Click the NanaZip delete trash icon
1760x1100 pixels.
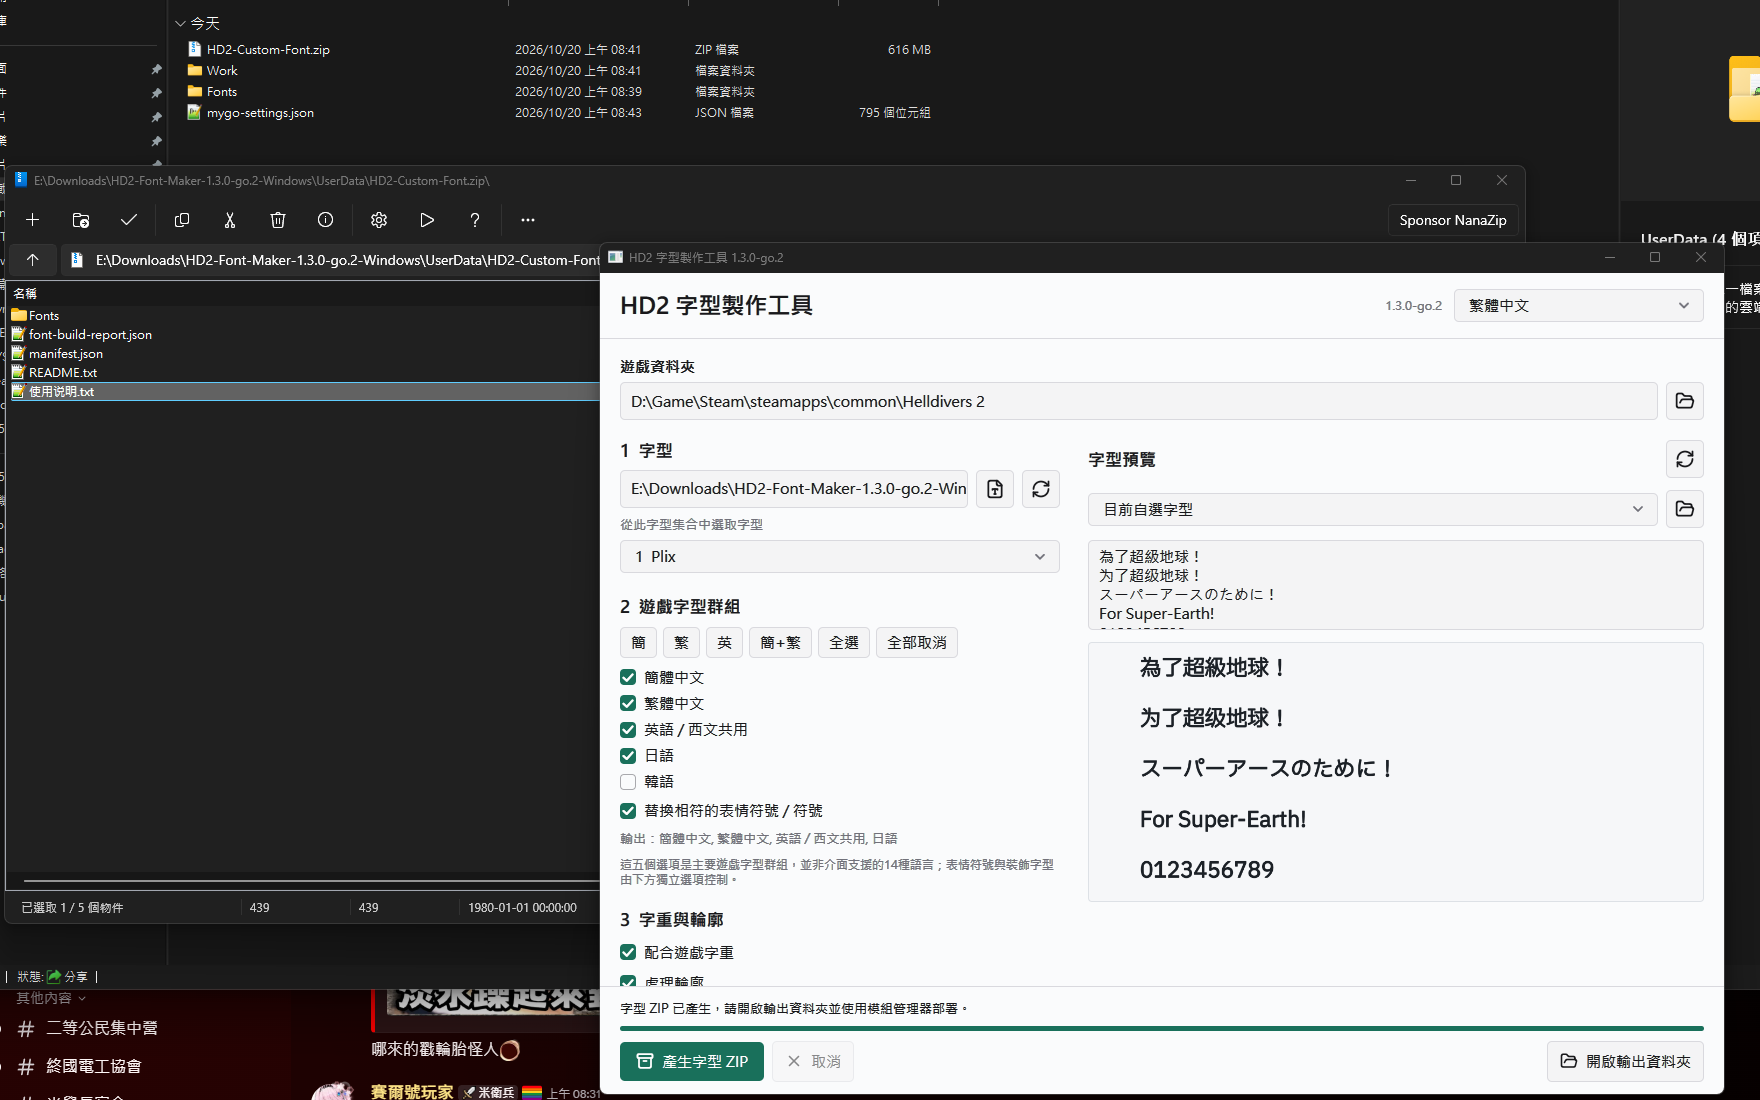[x=278, y=220]
